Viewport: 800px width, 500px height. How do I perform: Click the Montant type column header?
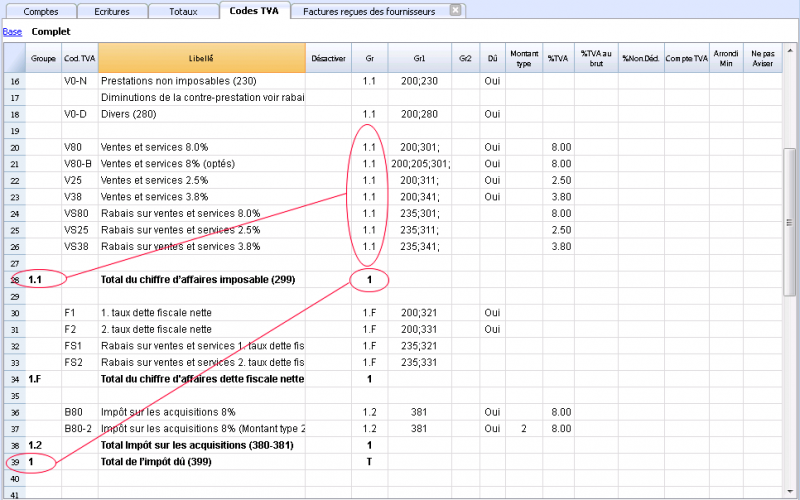pyautogui.click(x=524, y=58)
